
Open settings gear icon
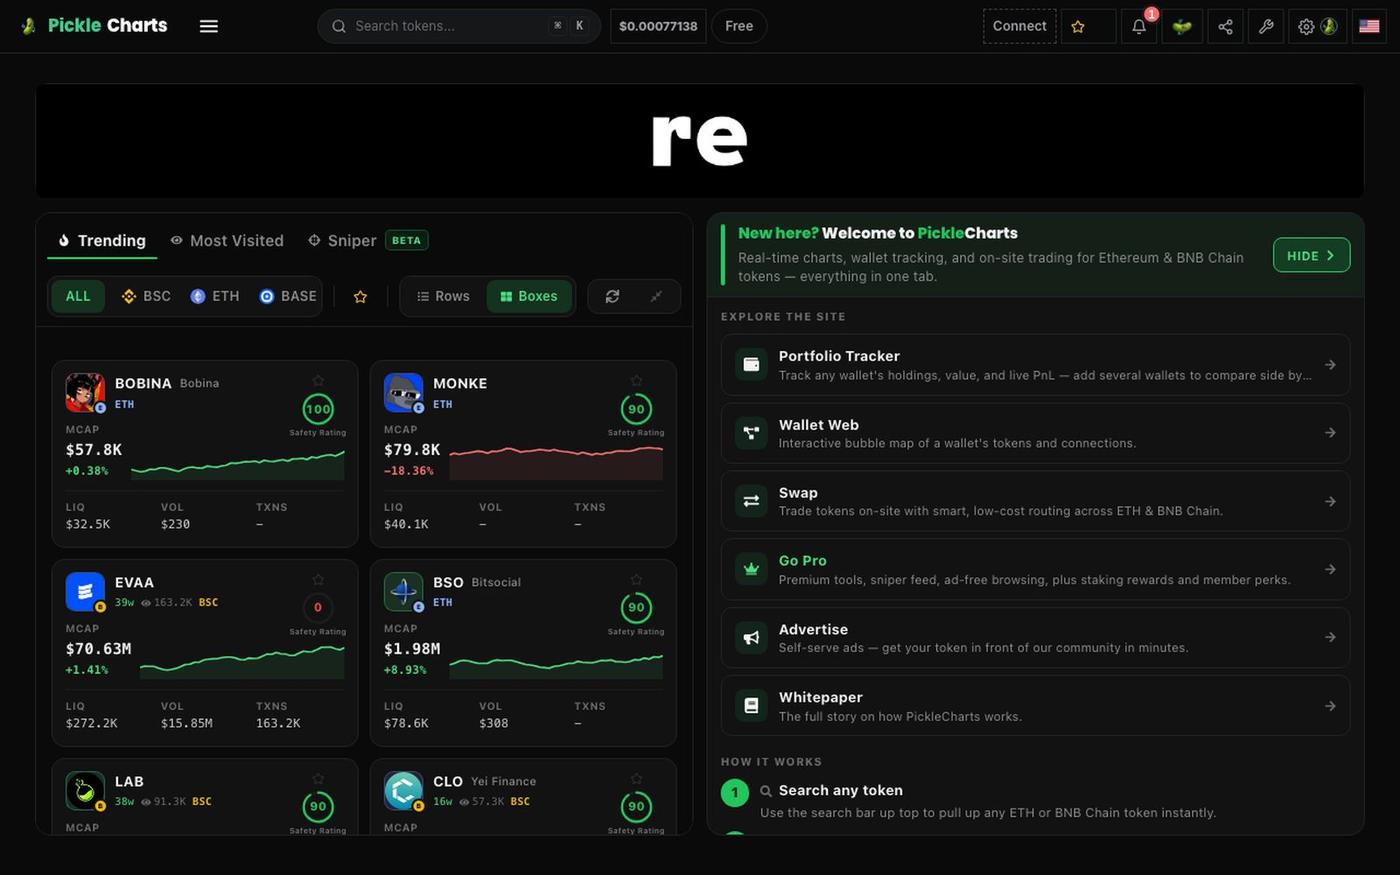coord(1306,26)
